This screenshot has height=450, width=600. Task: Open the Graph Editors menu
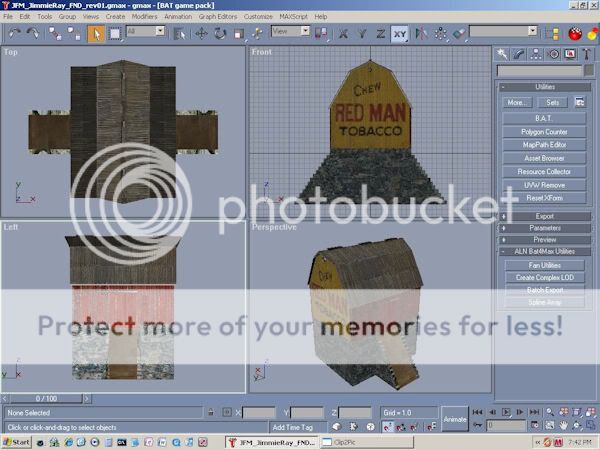coord(218,17)
